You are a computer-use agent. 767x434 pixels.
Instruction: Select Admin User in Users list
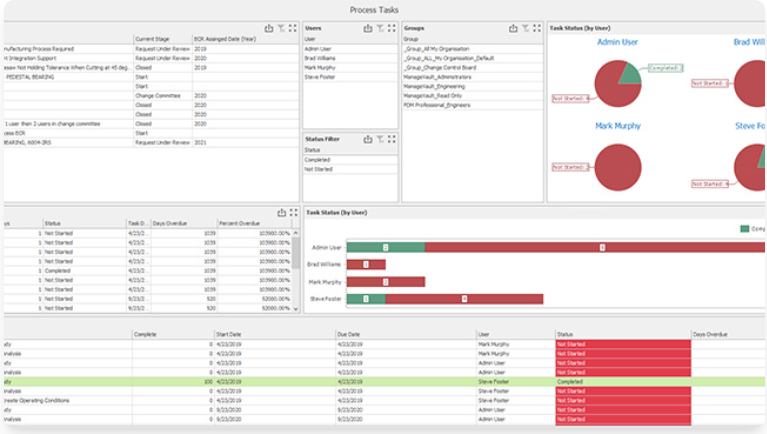[350, 49]
